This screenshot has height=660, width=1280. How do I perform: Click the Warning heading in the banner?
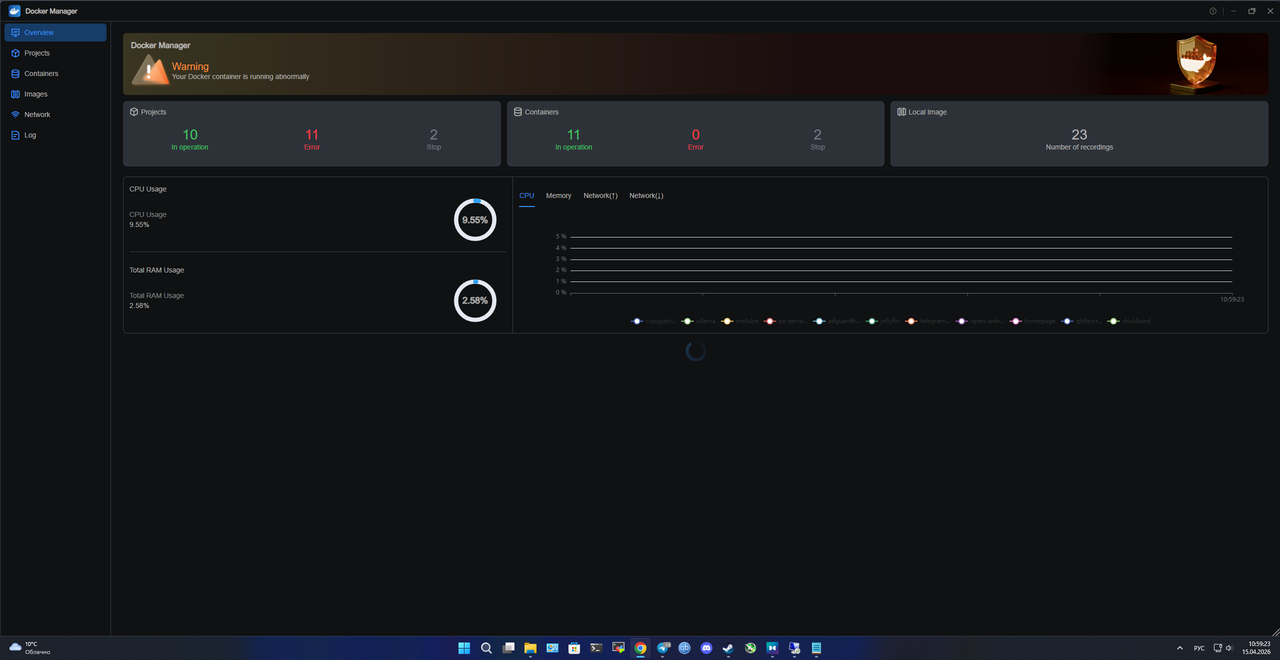190,66
